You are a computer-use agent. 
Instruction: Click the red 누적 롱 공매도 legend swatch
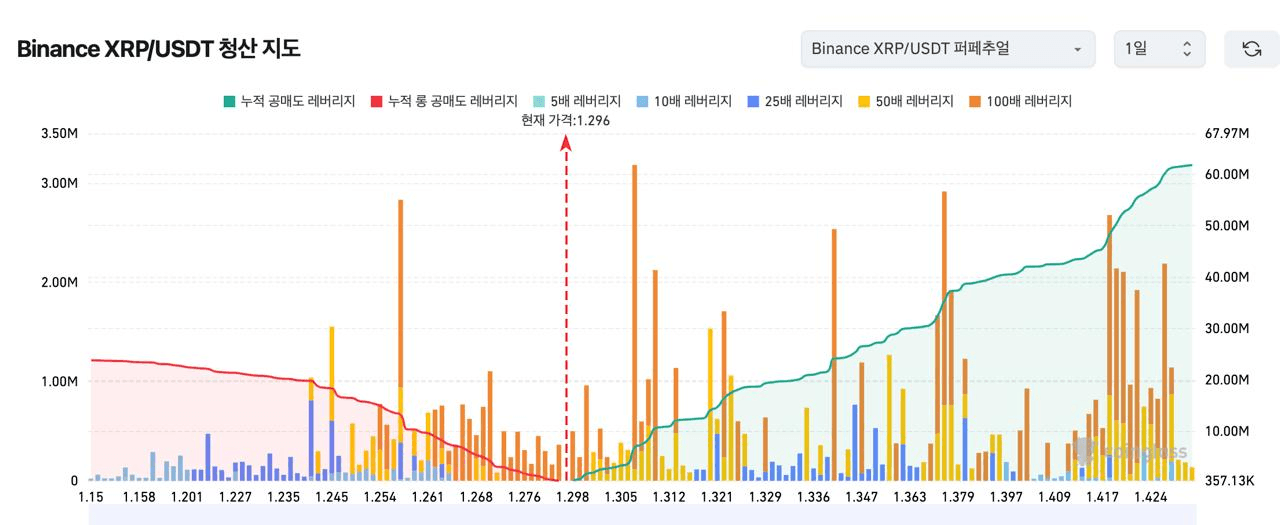point(377,101)
